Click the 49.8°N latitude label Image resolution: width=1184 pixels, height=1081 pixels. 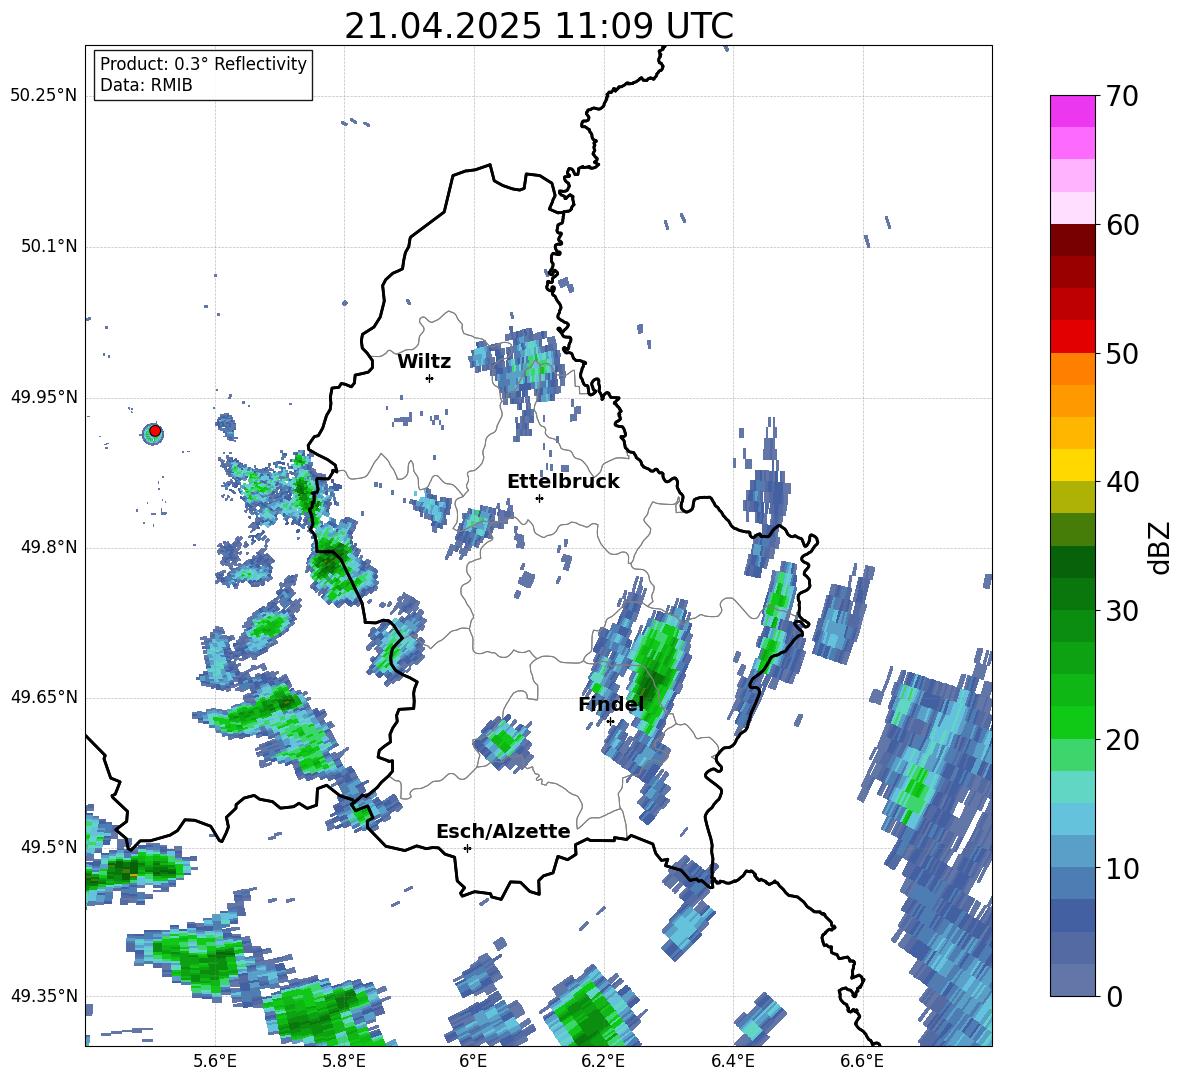click(48, 547)
